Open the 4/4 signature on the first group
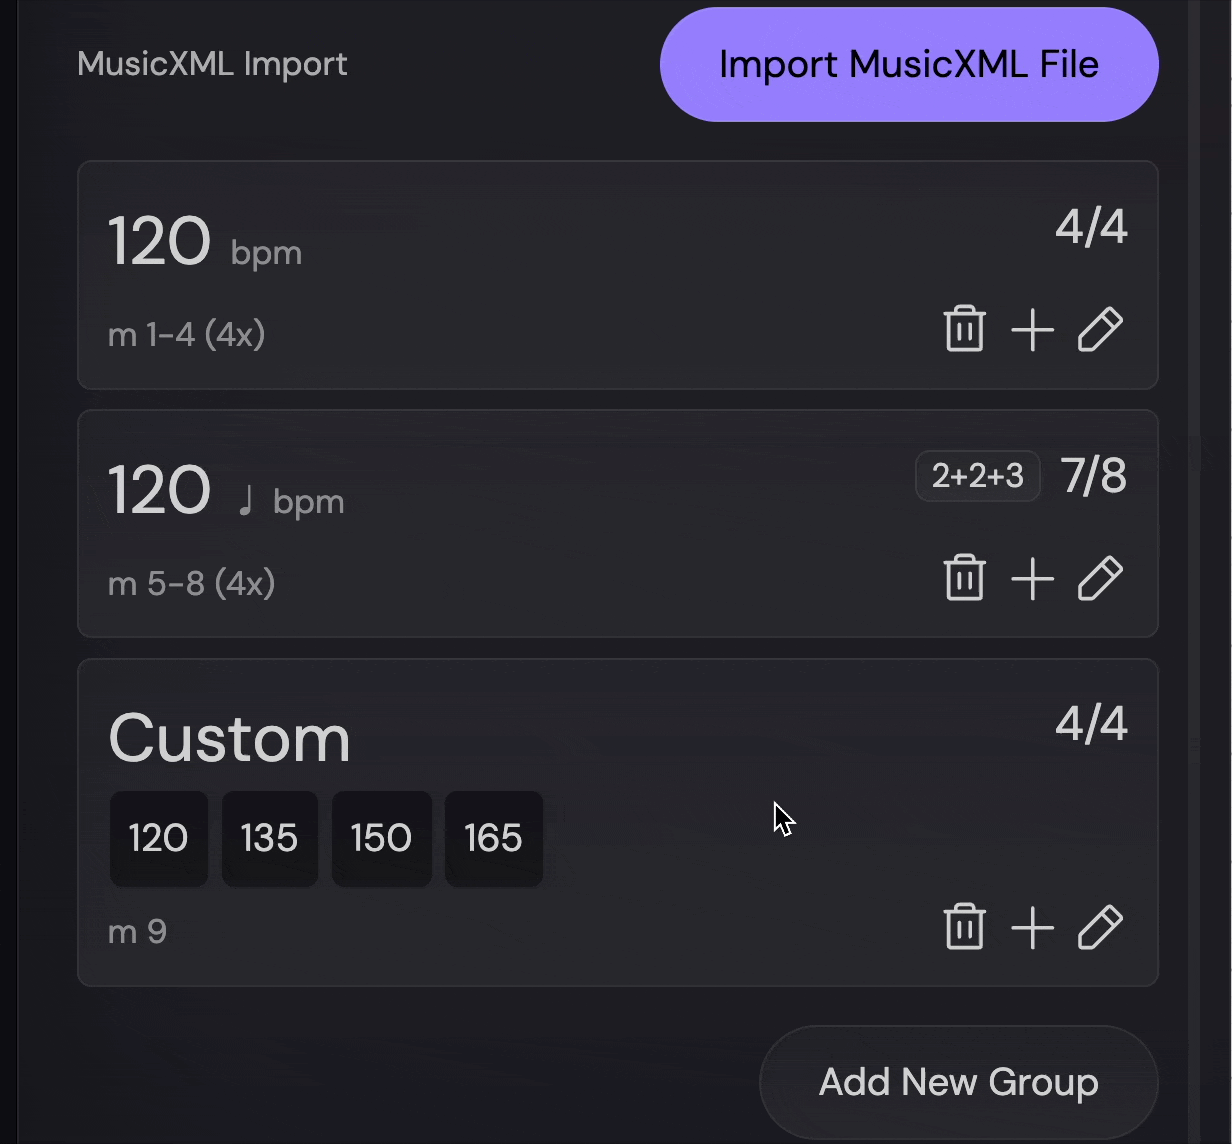Screen dimensions: 1232x1144 point(1091,226)
